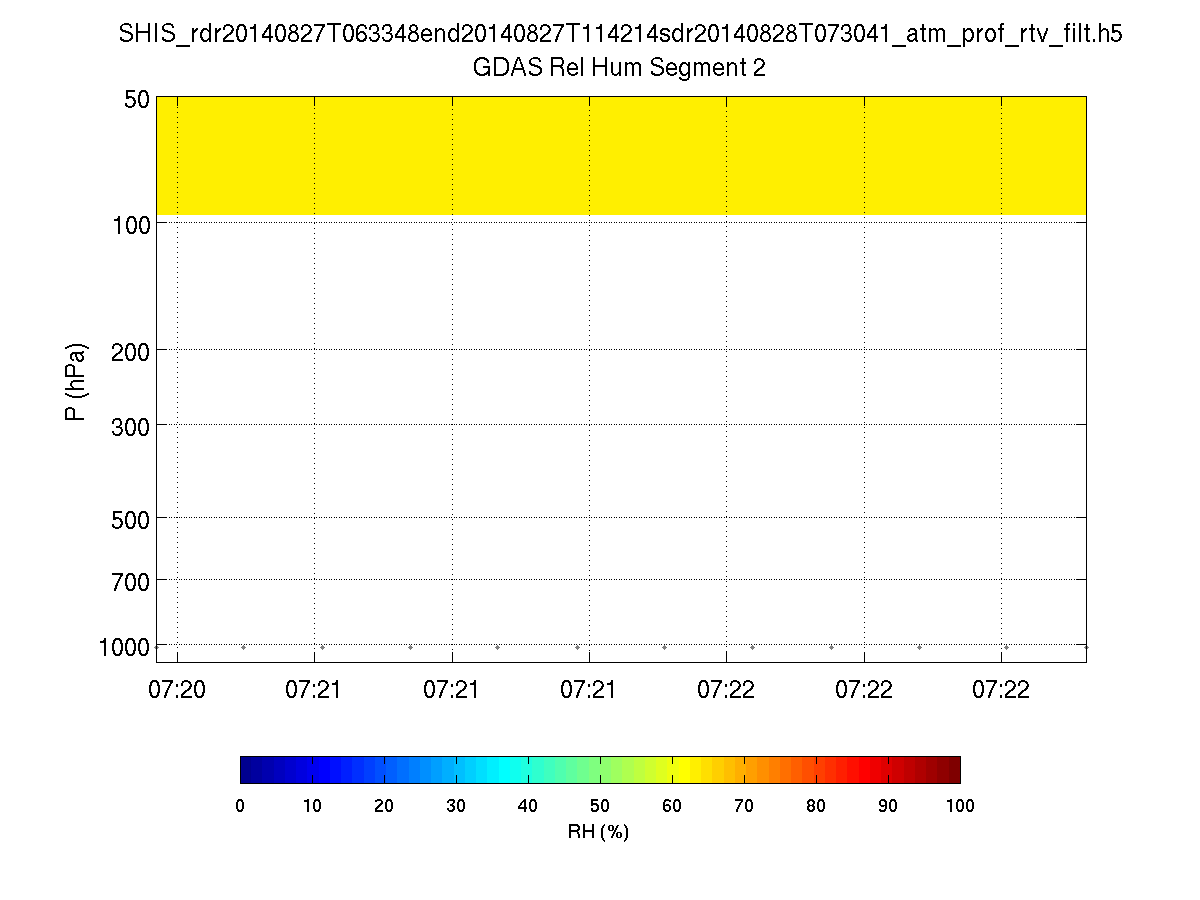
Task: Select the 700 hPa pressure tick label
Action: pyautogui.click(x=130, y=581)
